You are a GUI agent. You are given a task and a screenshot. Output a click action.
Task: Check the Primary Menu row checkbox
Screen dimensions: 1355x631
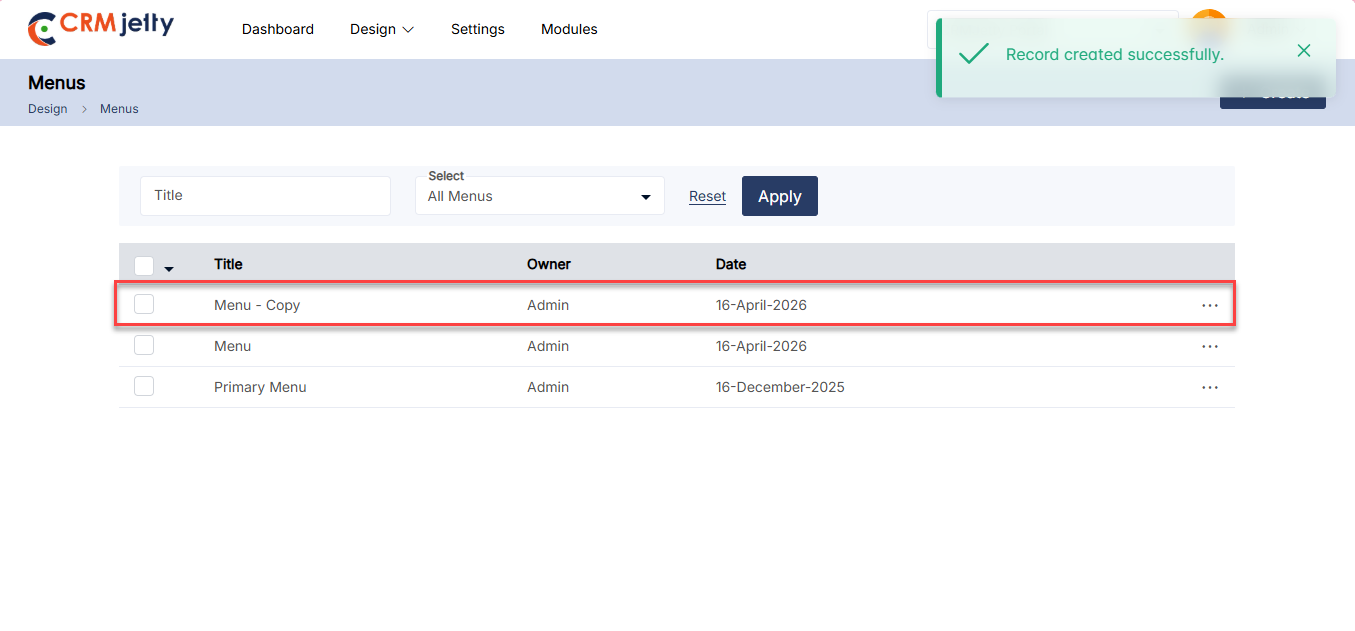(144, 386)
